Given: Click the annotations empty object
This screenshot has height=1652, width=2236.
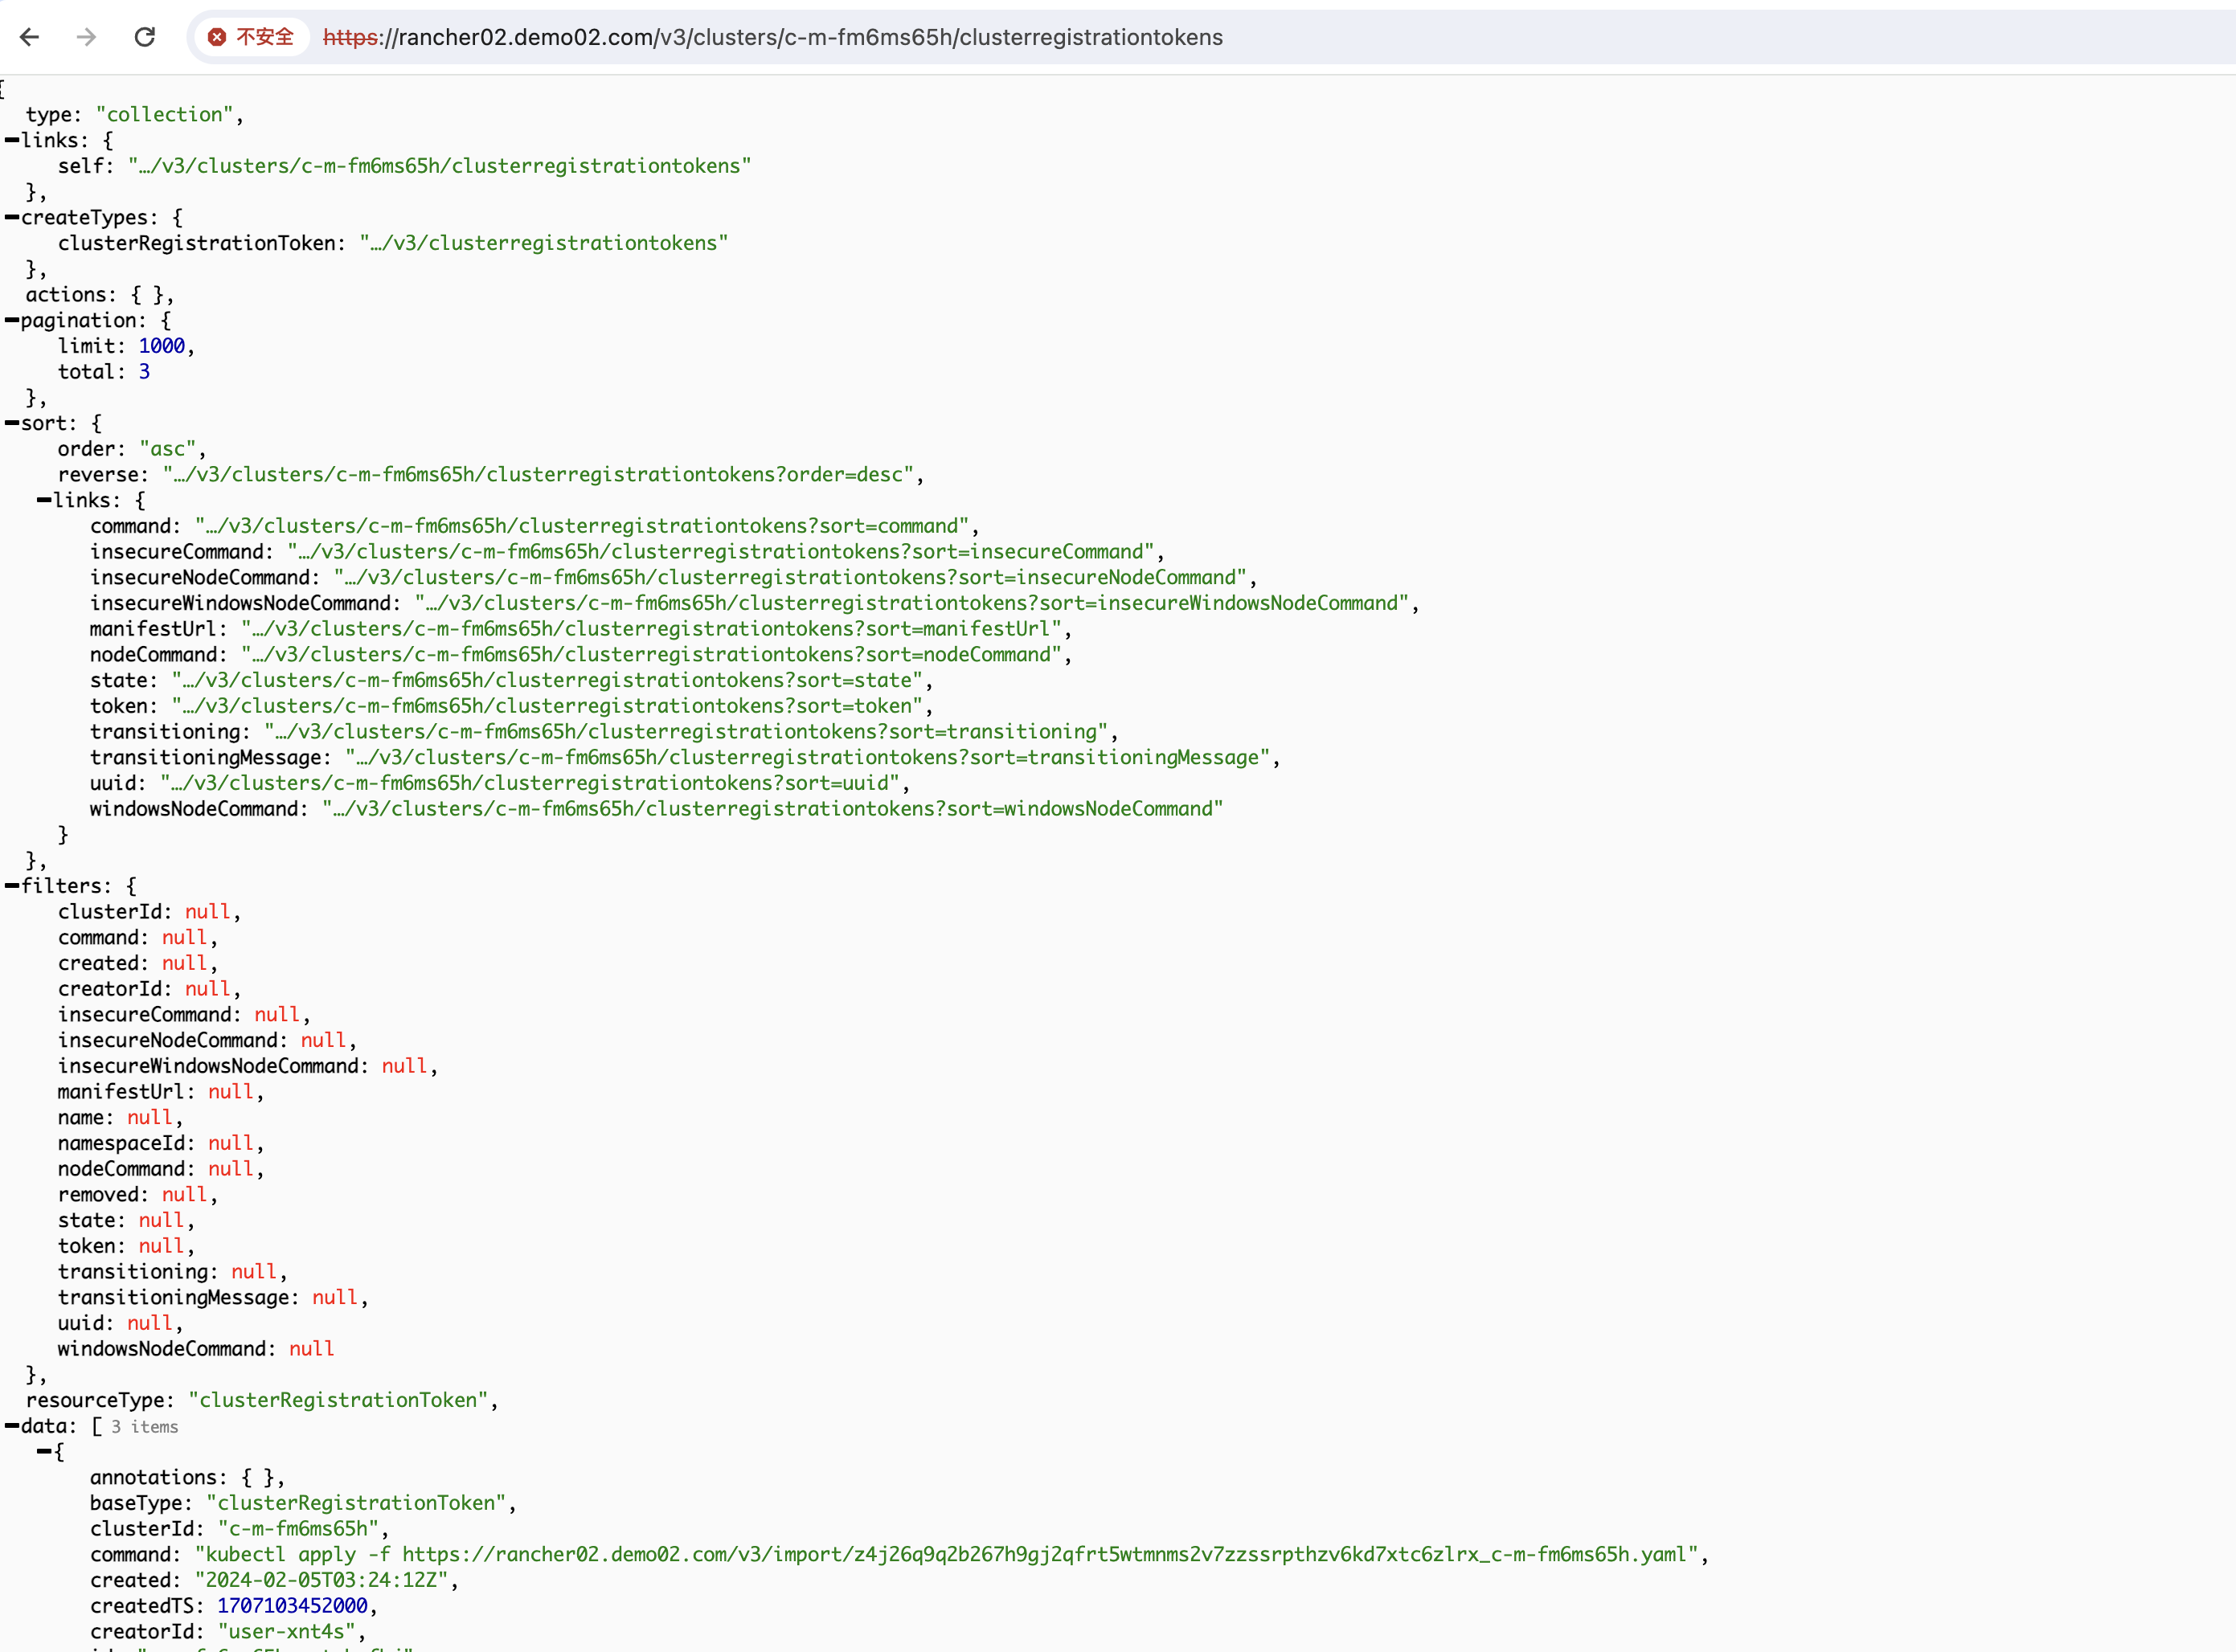Looking at the screenshot, I should point(258,1478).
